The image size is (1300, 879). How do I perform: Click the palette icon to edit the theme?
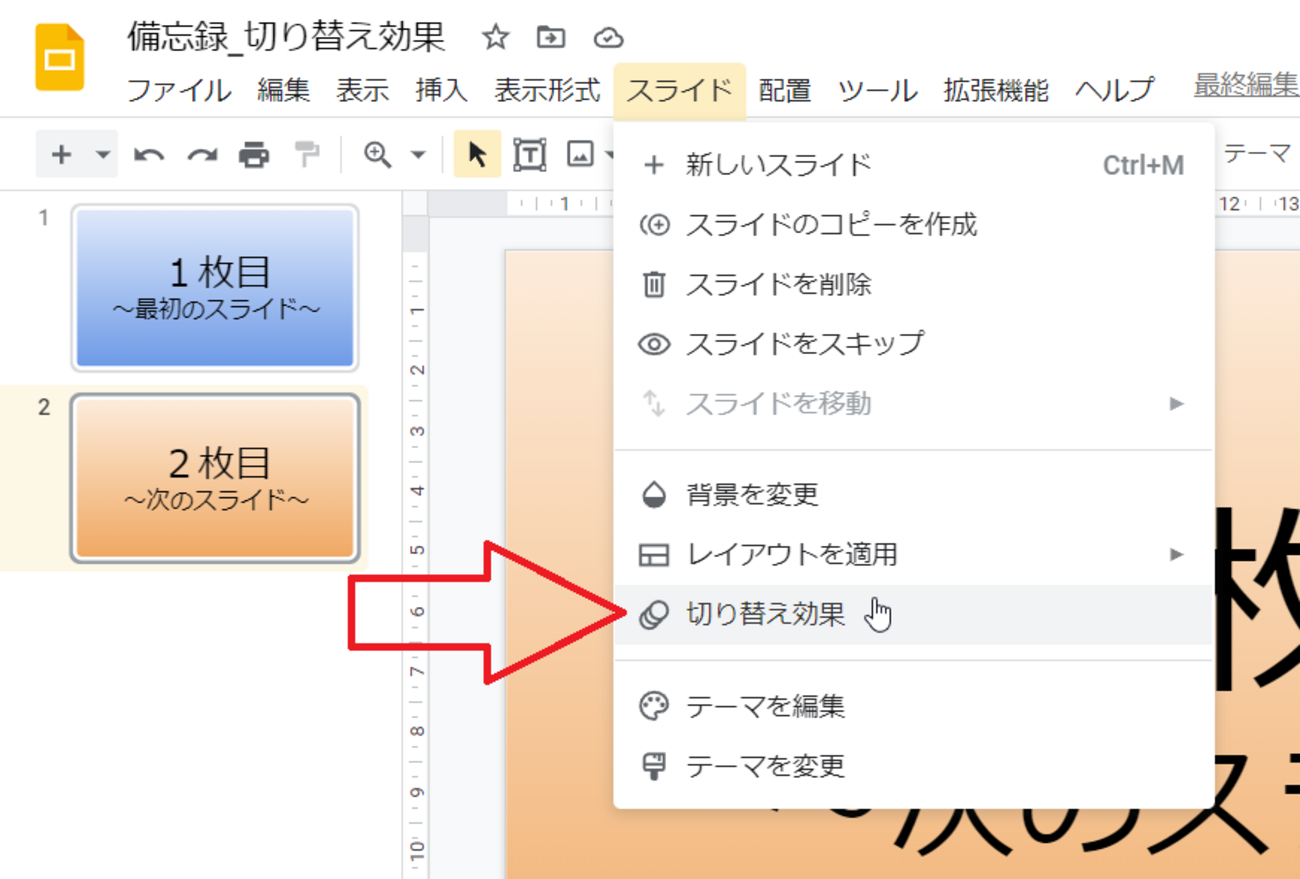654,706
